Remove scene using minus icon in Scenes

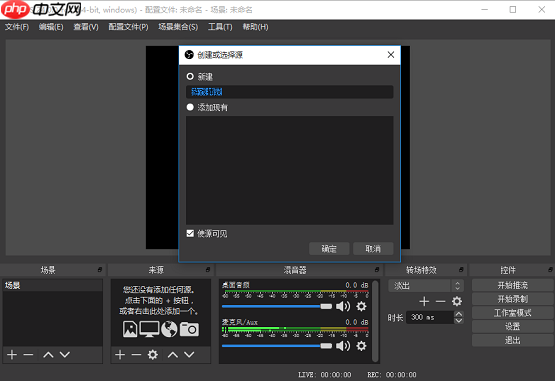pyautogui.click(x=28, y=354)
